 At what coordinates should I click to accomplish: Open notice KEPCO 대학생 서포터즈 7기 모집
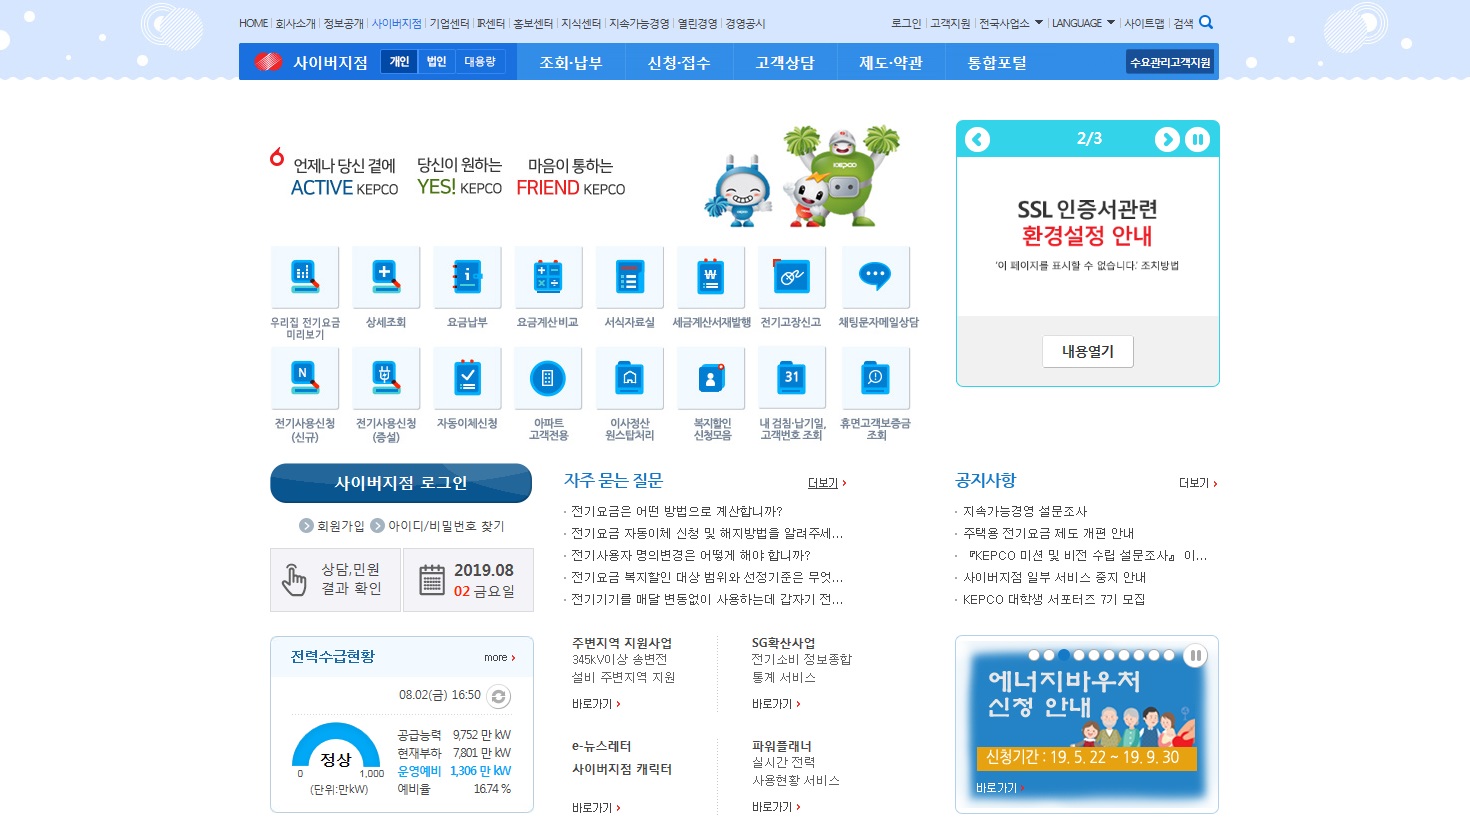click(1054, 599)
